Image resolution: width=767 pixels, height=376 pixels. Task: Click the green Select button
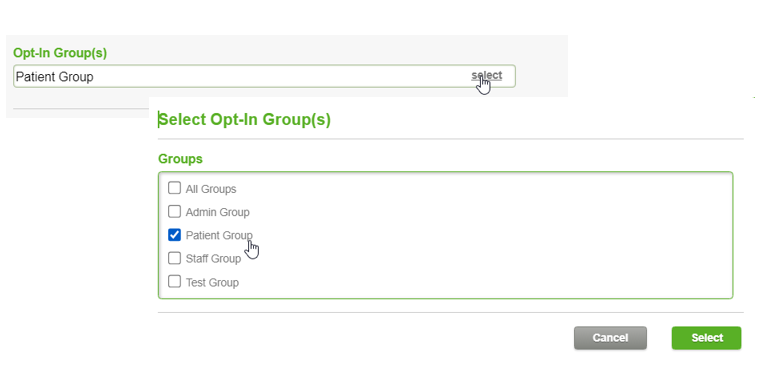706,338
